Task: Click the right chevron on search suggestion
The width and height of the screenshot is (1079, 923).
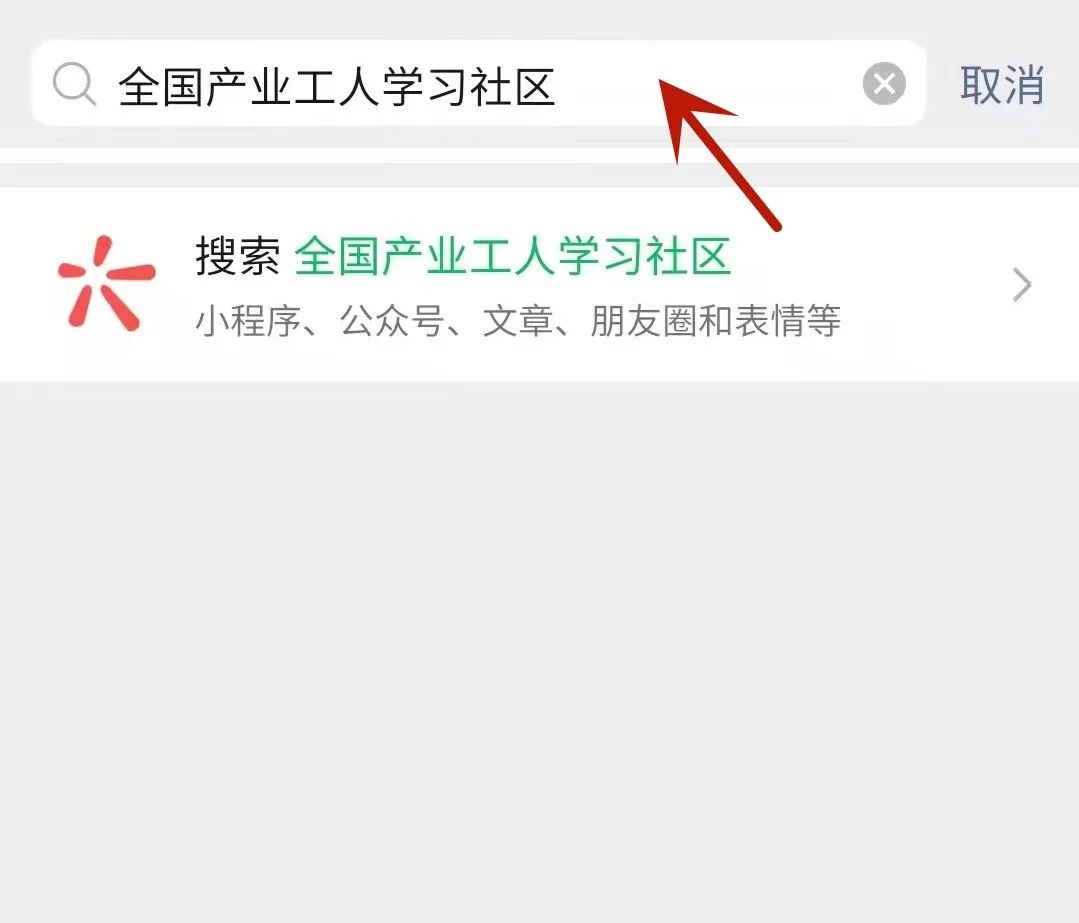Action: coord(1022,285)
